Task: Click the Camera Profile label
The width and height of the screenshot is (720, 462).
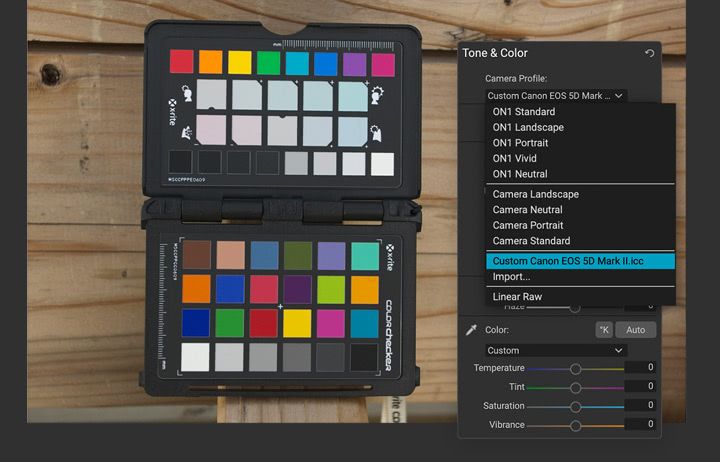Action: pos(516,79)
